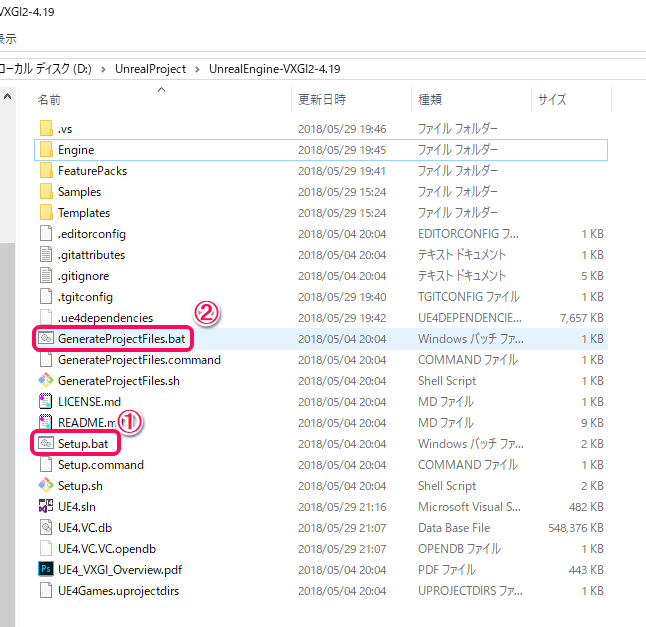Click the UE4.sln Visual Studio icon
This screenshot has height=627, width=646.
coord(46,507)
